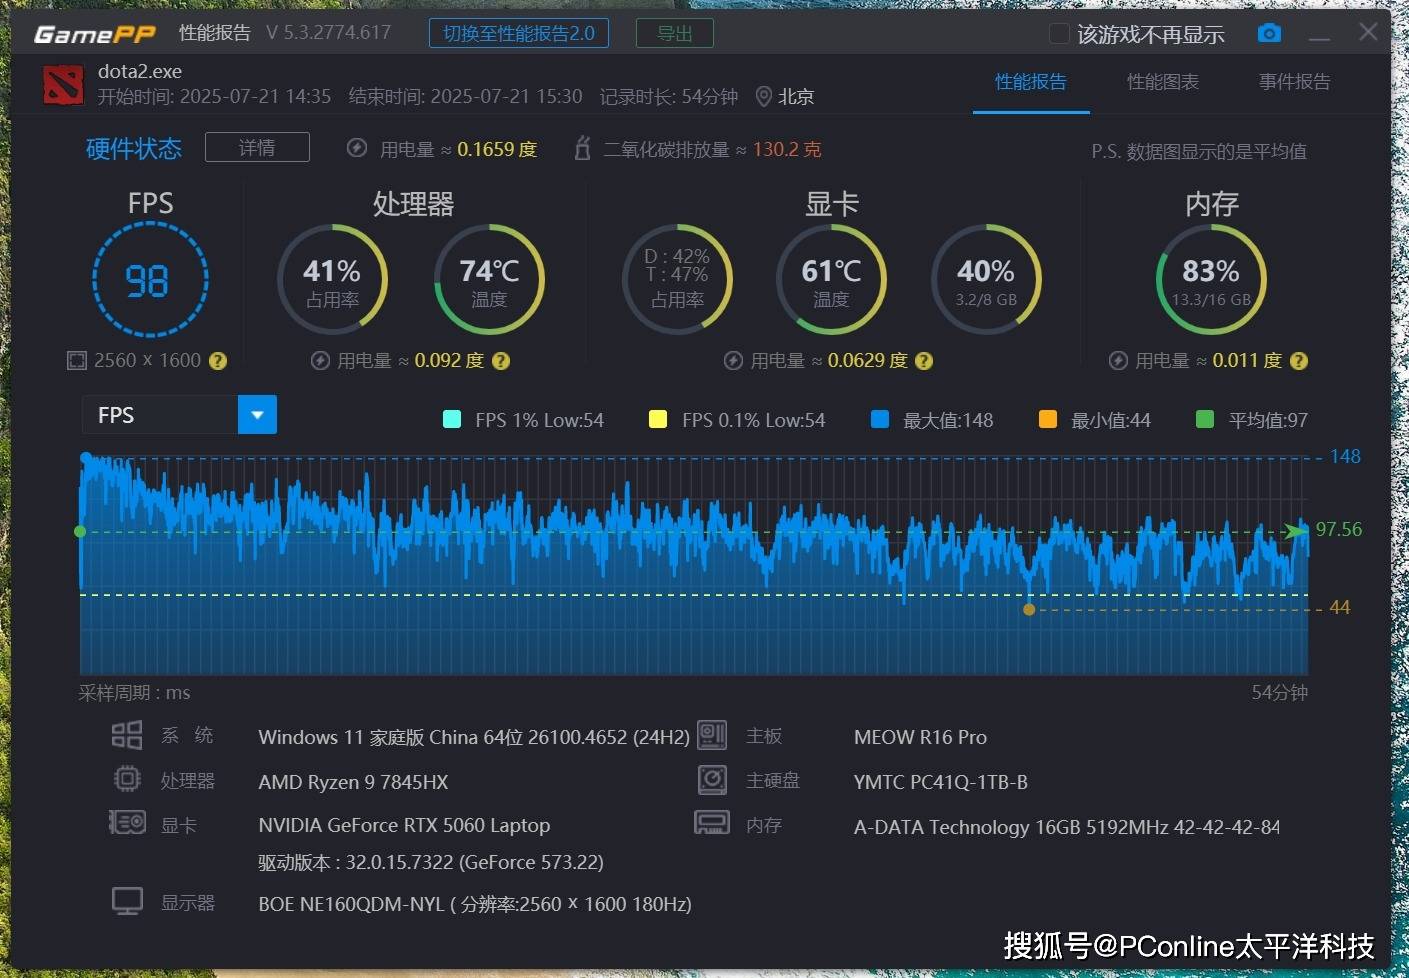This screenshot has width=1409, height=978.
Task: Click the camera screenshot icon
Action: click(1269, 33)
